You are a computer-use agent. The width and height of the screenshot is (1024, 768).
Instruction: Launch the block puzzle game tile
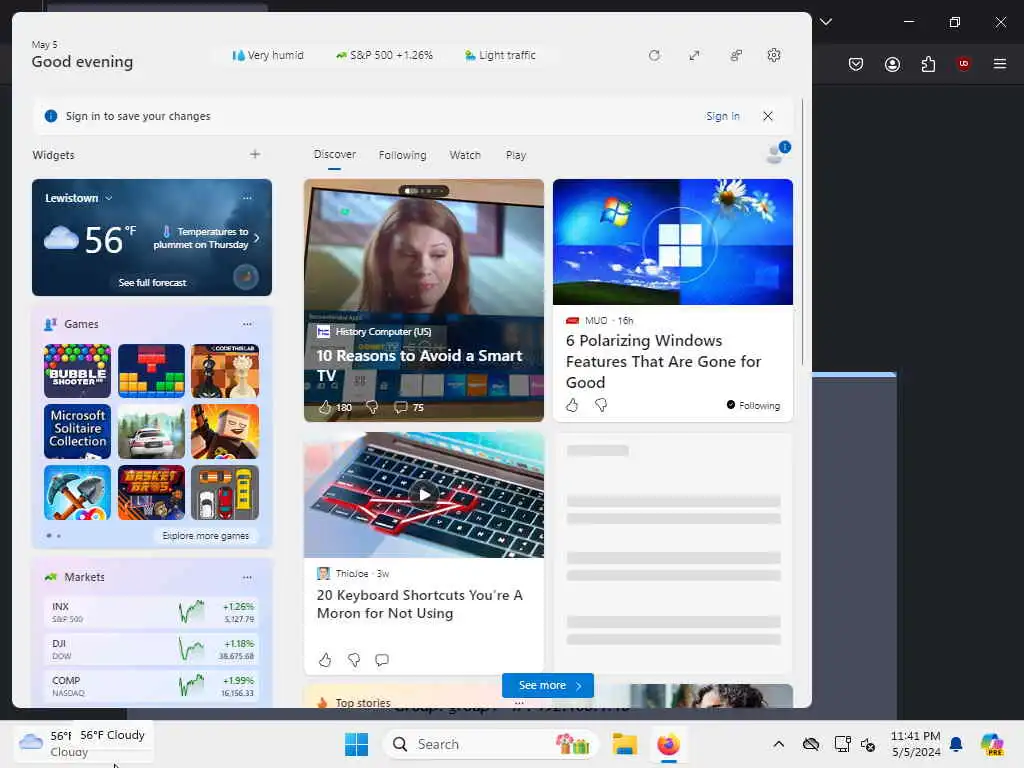click(152, 371)
